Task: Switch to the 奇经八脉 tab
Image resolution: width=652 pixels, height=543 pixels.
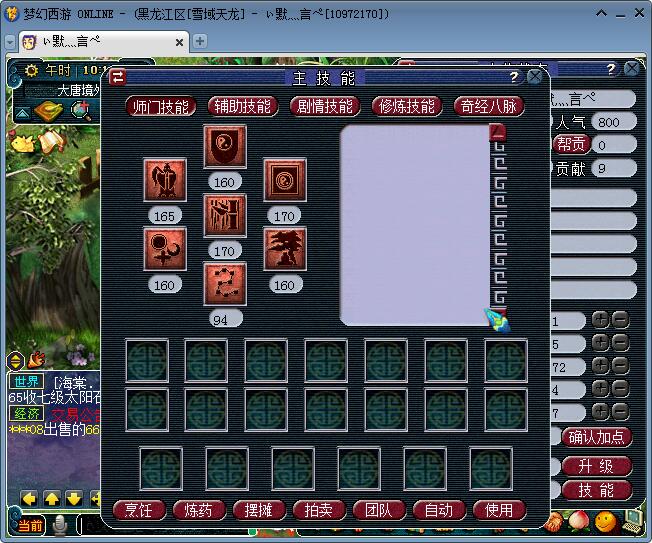Action: tap(489, 106)
